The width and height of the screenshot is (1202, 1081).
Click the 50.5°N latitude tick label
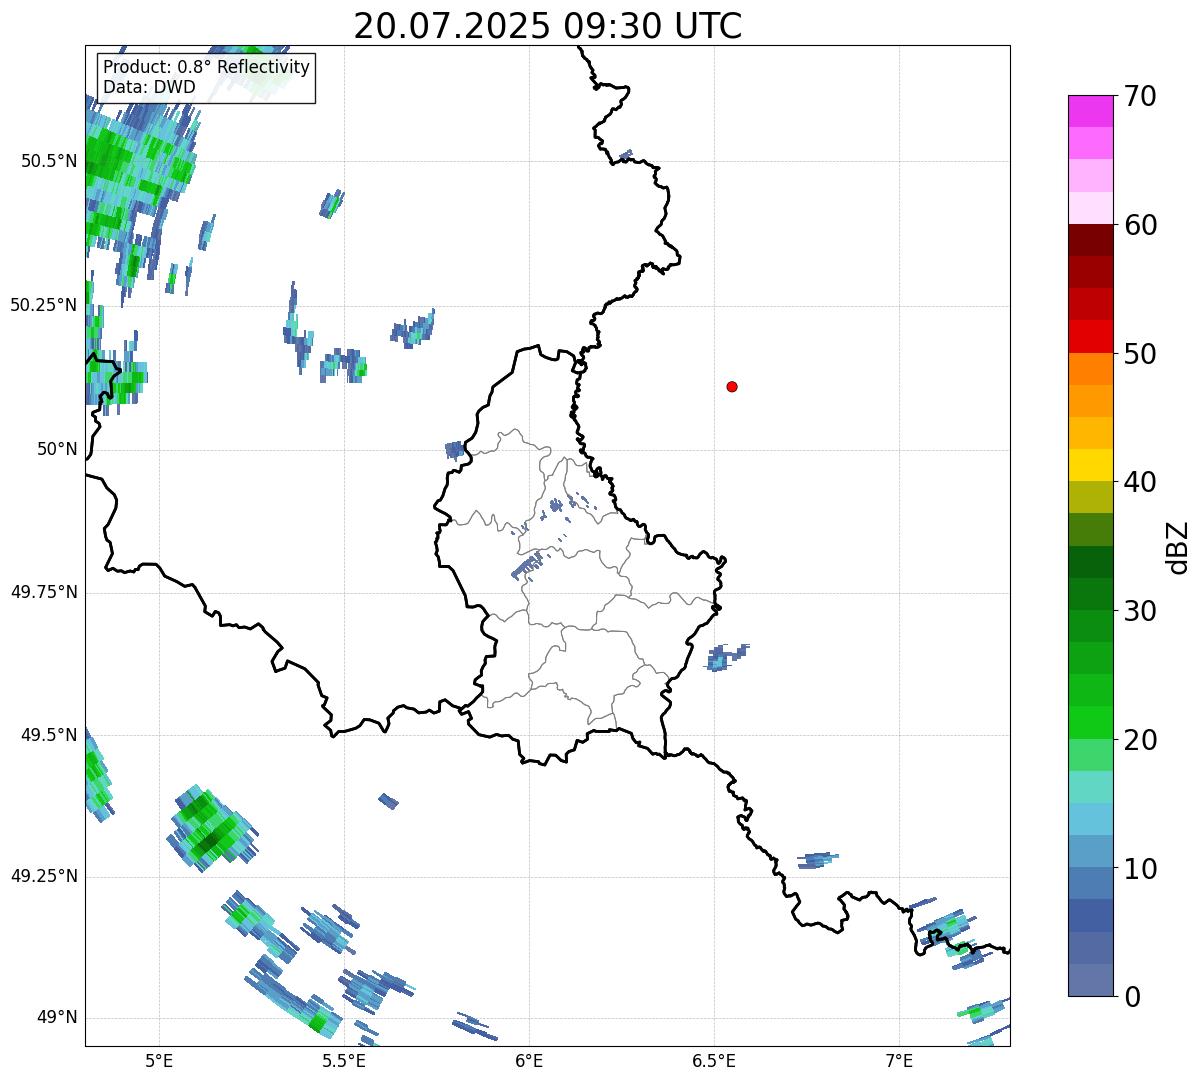click(48, 161)
